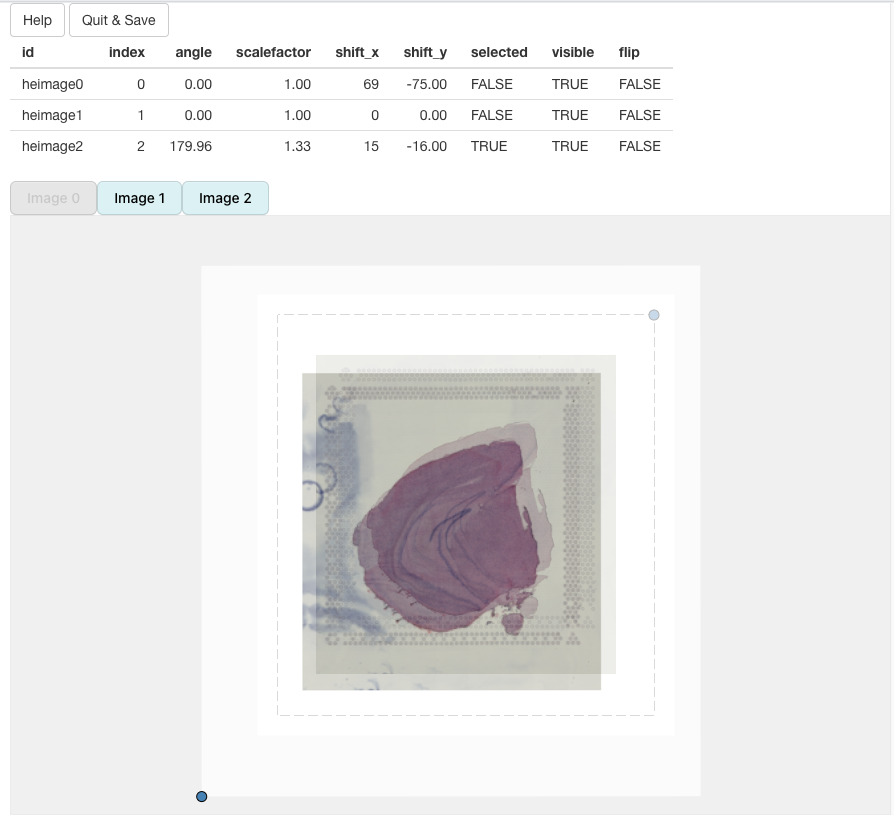Click the shift_x value 15 for heimage2
The width and height of the screenshot is (894, 815).
(371, 146)
